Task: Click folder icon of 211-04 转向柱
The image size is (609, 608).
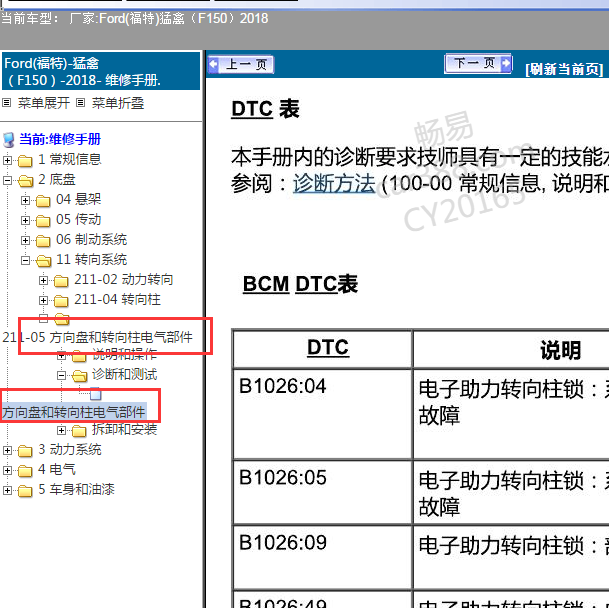Action: [61, 301]
